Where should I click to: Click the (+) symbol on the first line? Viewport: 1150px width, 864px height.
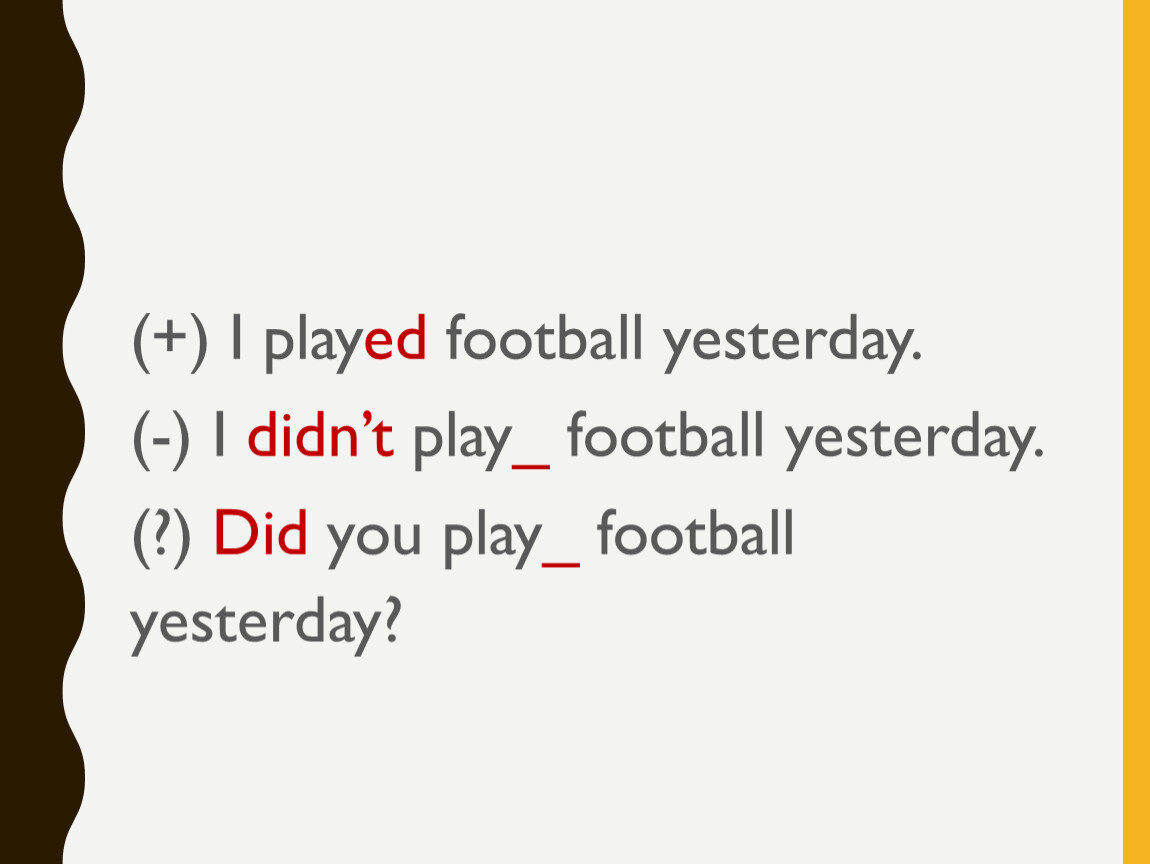click(x=169, y=342)
